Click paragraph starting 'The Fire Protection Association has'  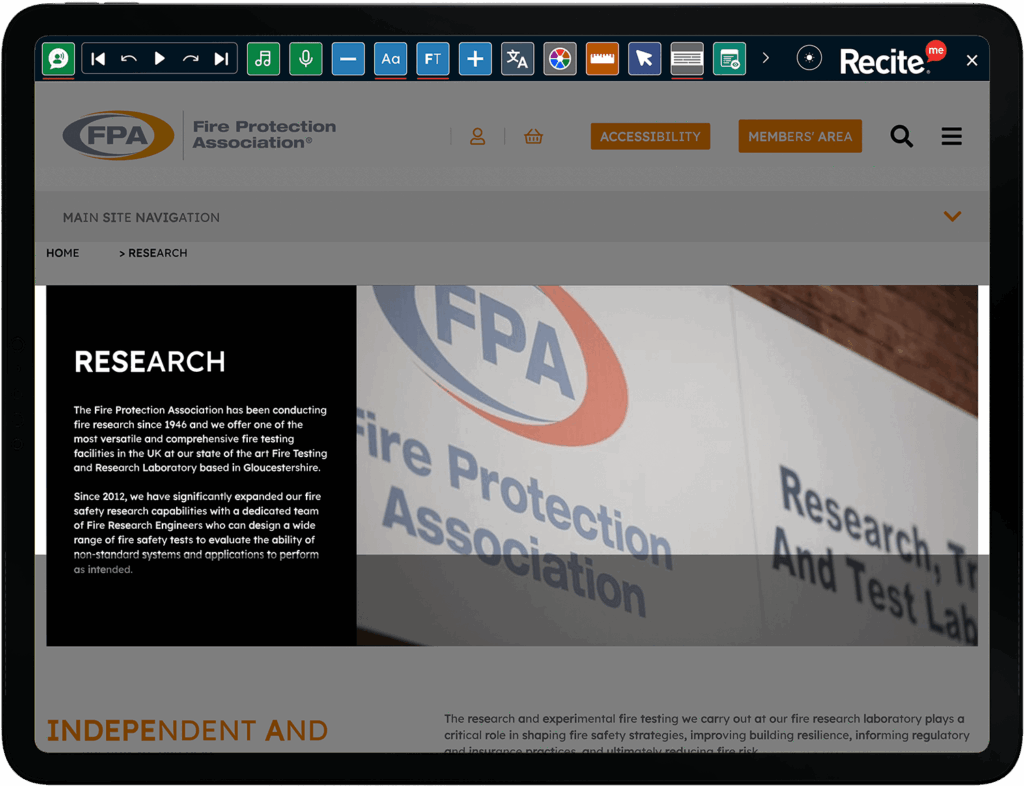click(x=200, y=439)
